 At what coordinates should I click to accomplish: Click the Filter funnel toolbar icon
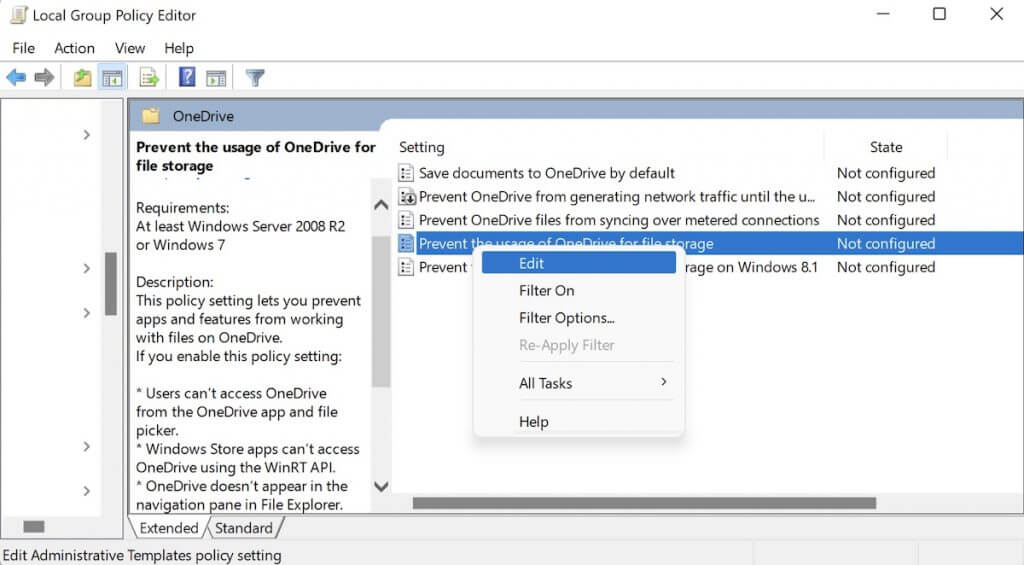point(255,78)
